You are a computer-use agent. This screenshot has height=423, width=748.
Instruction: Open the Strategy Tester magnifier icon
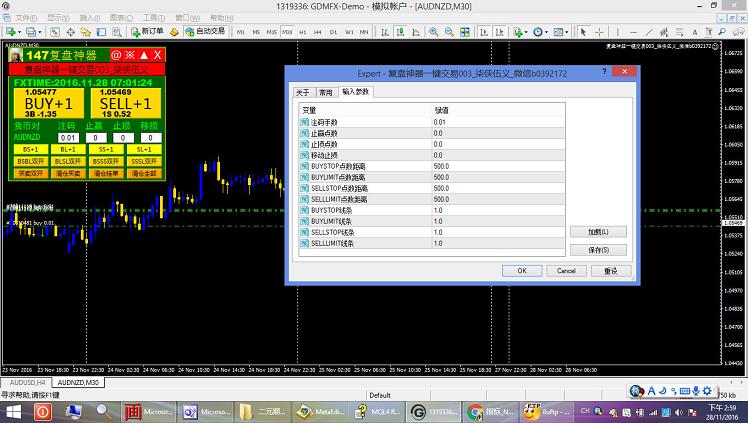pyautogui.click(x=117, y=32)
